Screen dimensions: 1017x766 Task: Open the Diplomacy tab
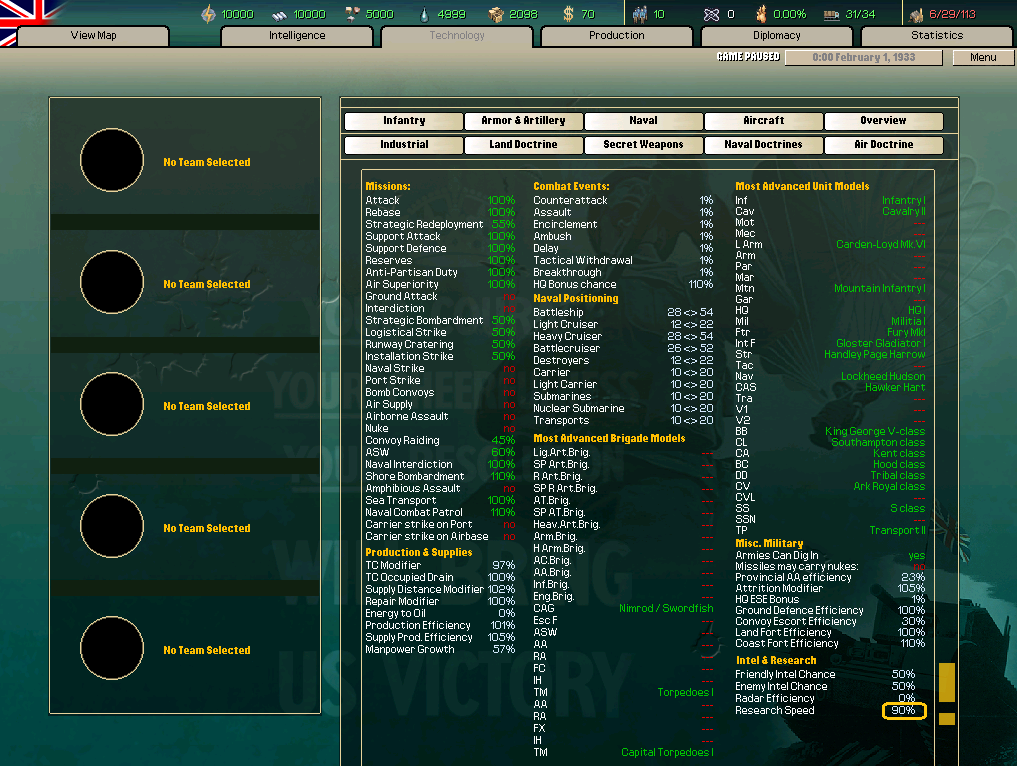(x=776, y=36)
